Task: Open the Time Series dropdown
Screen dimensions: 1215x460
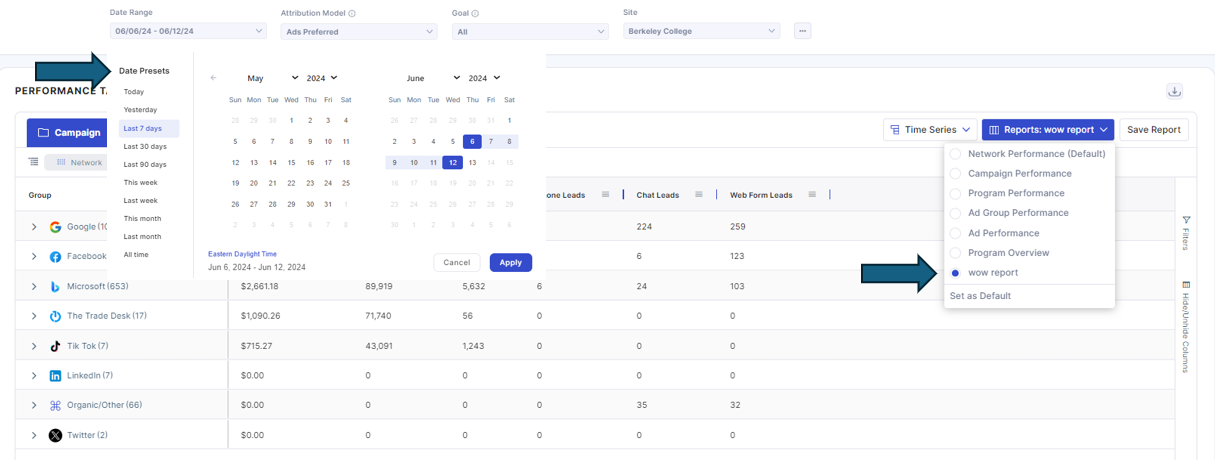Action: pos(930,129)
